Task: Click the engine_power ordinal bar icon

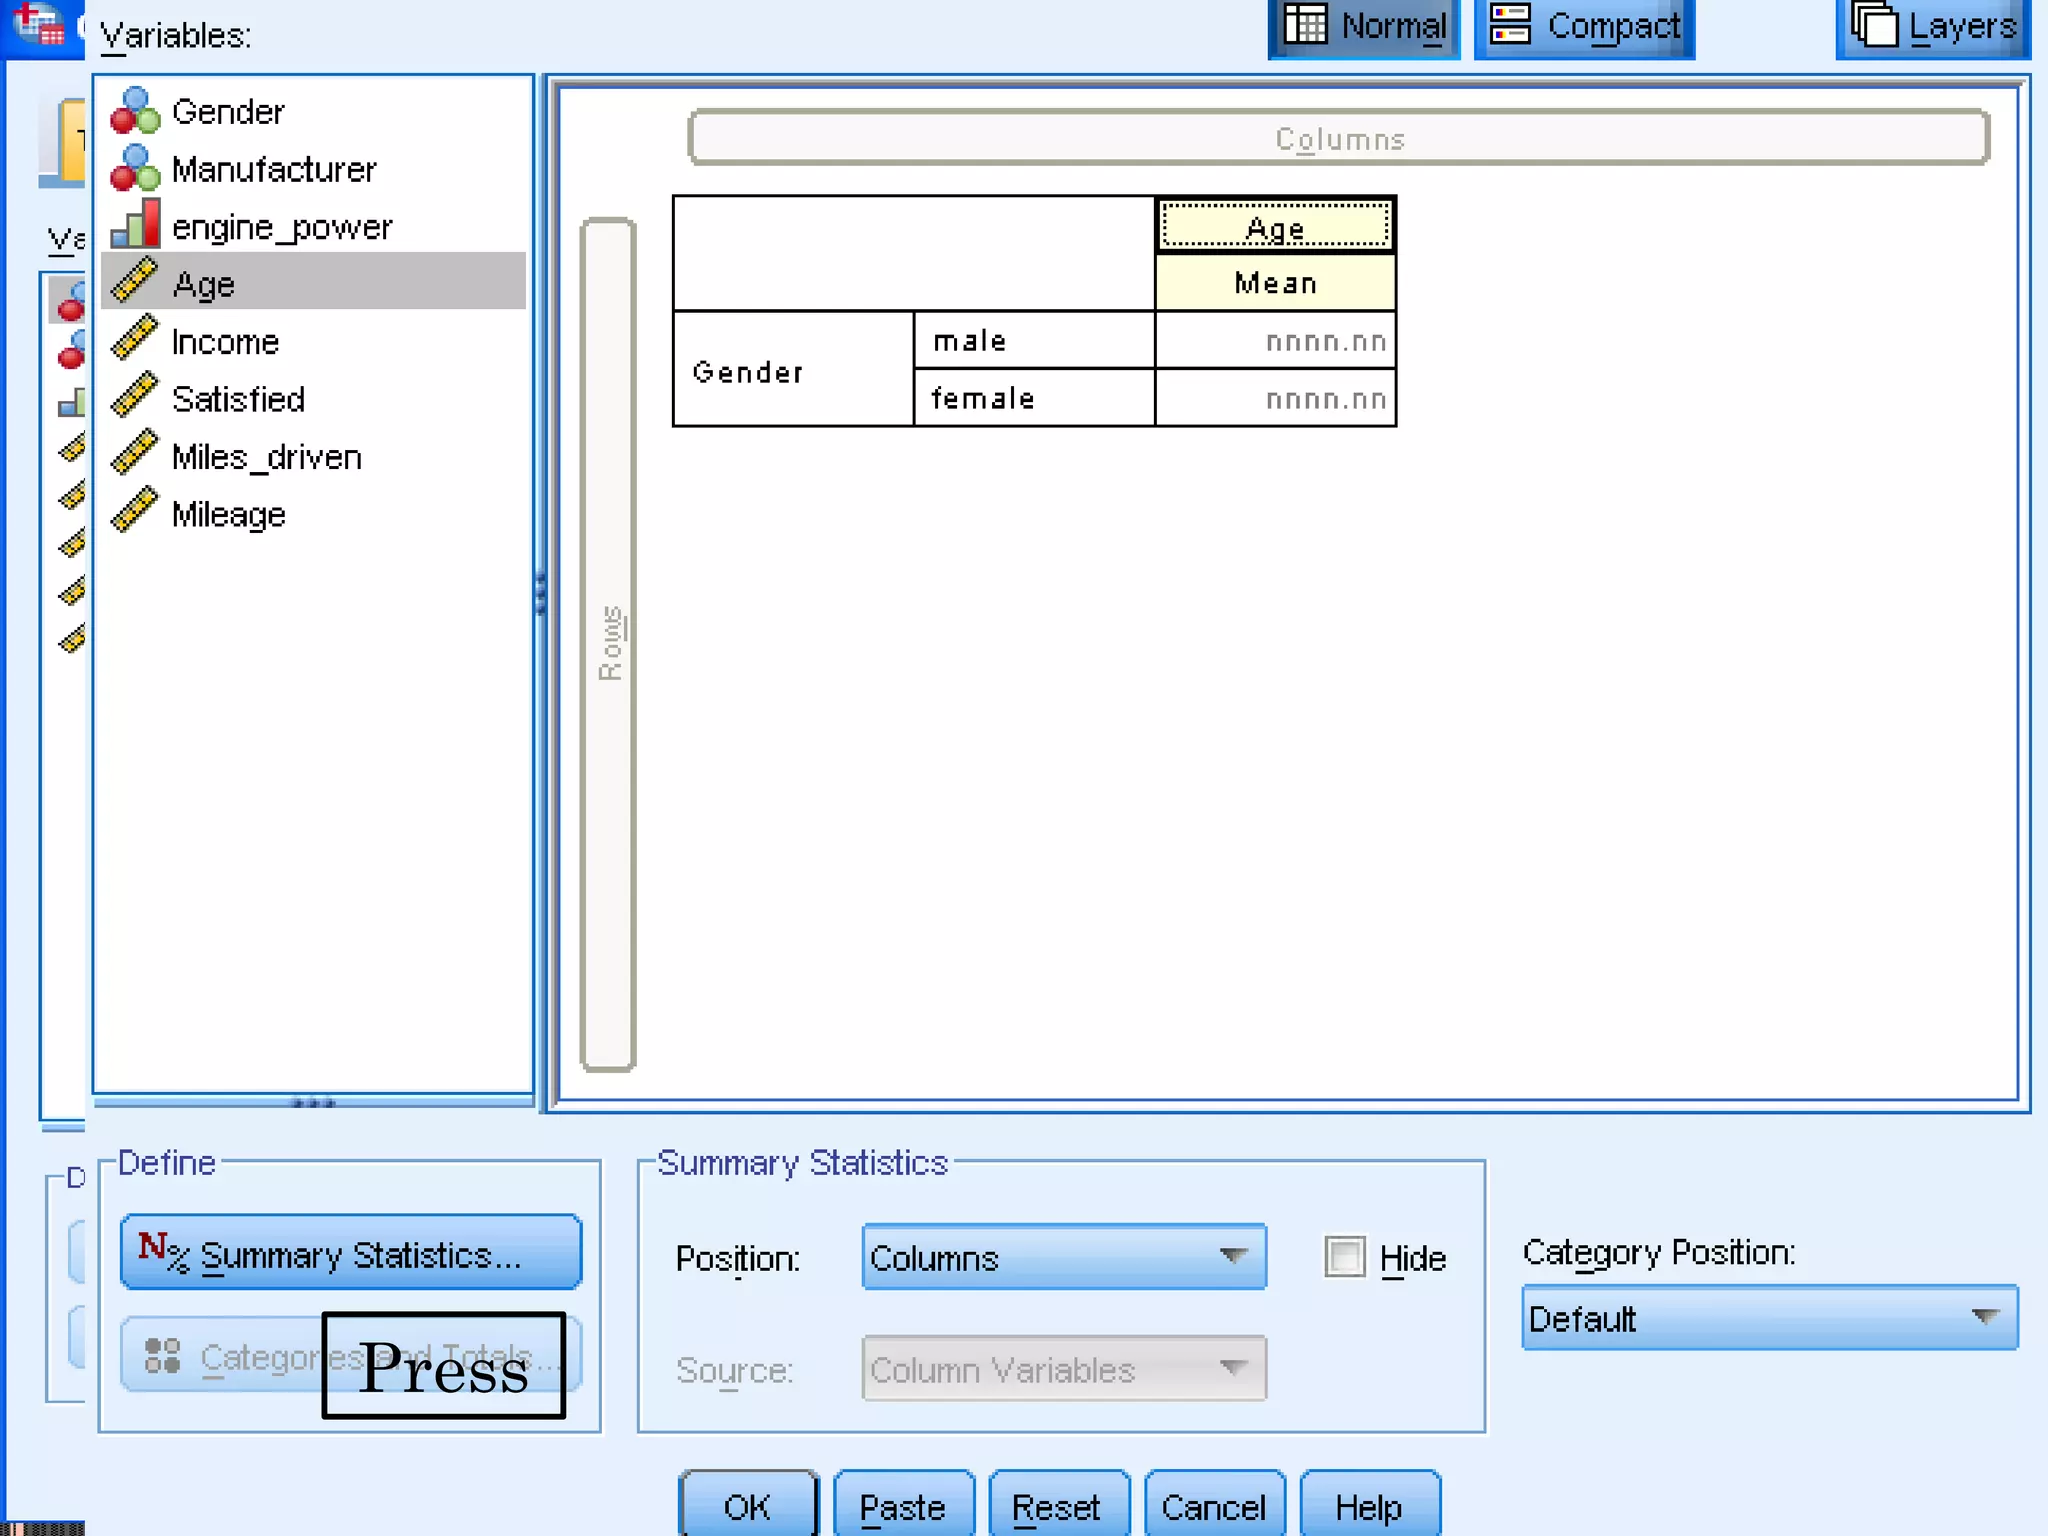Action: coord(135,225)
